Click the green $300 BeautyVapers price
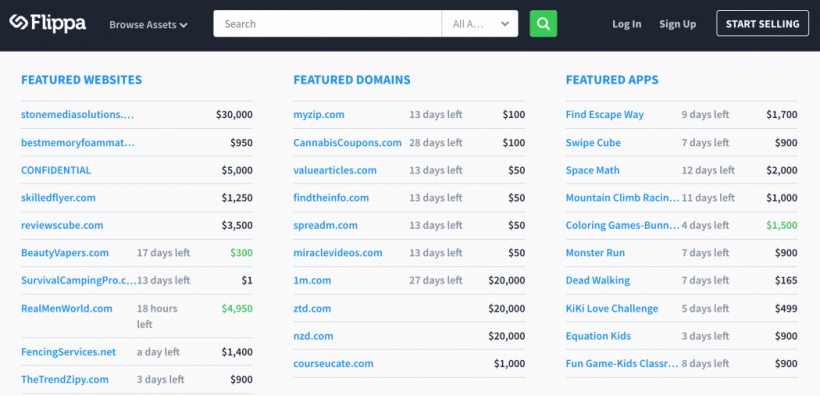 (241, 253)
